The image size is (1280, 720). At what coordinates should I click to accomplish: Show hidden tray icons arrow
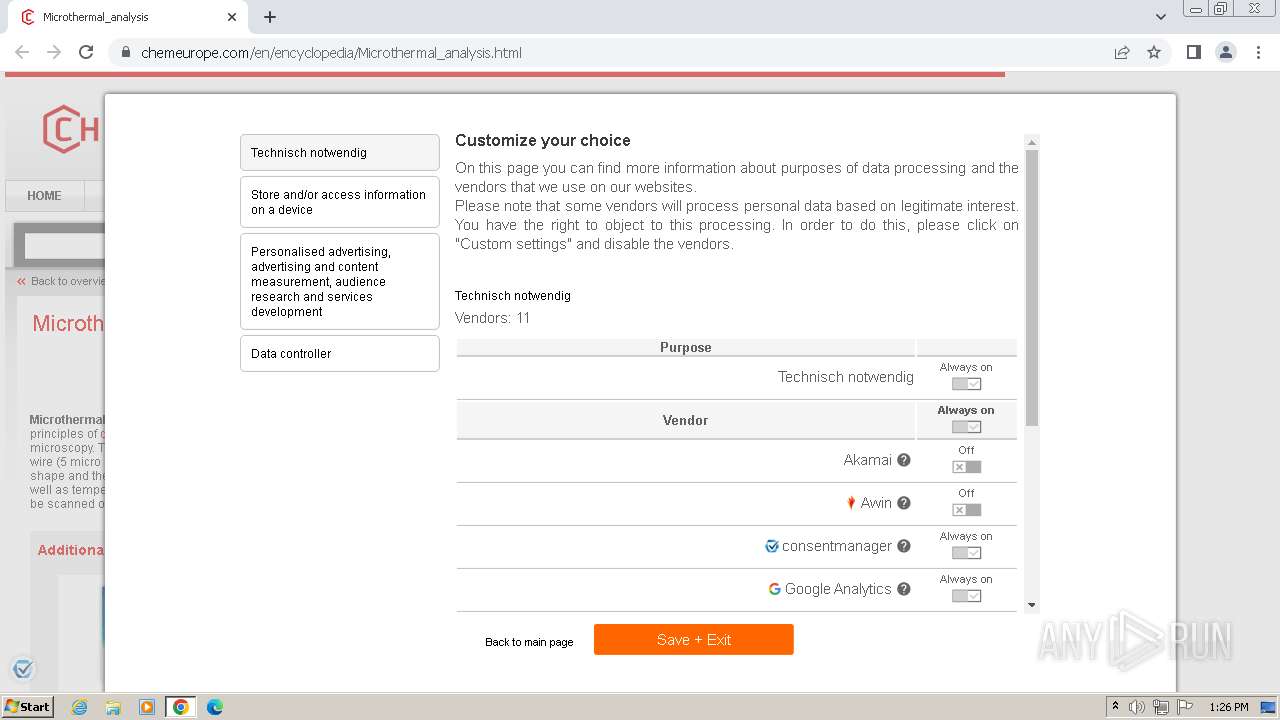pyautogui.click(x=1115, y=707)
